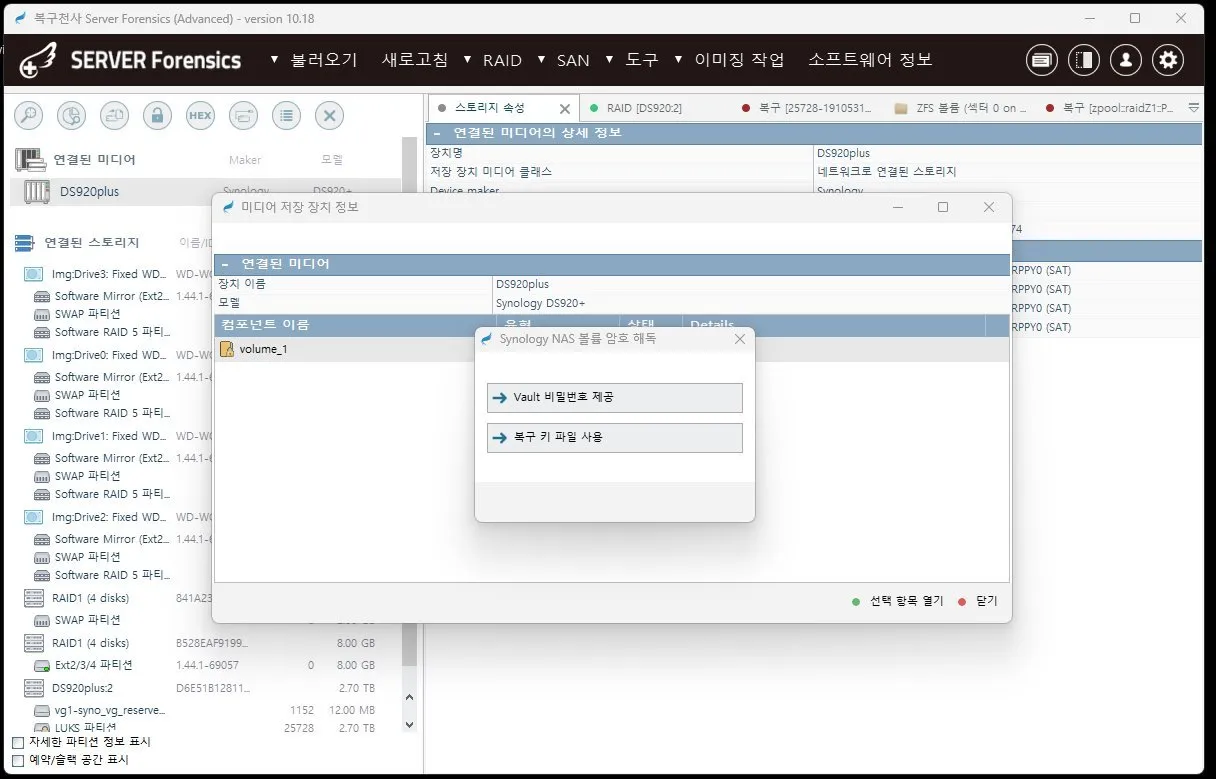Open the HEX viewer toolbar icon
The image size is (1216, 779).
pyautogui.click(x=200, y=115)
